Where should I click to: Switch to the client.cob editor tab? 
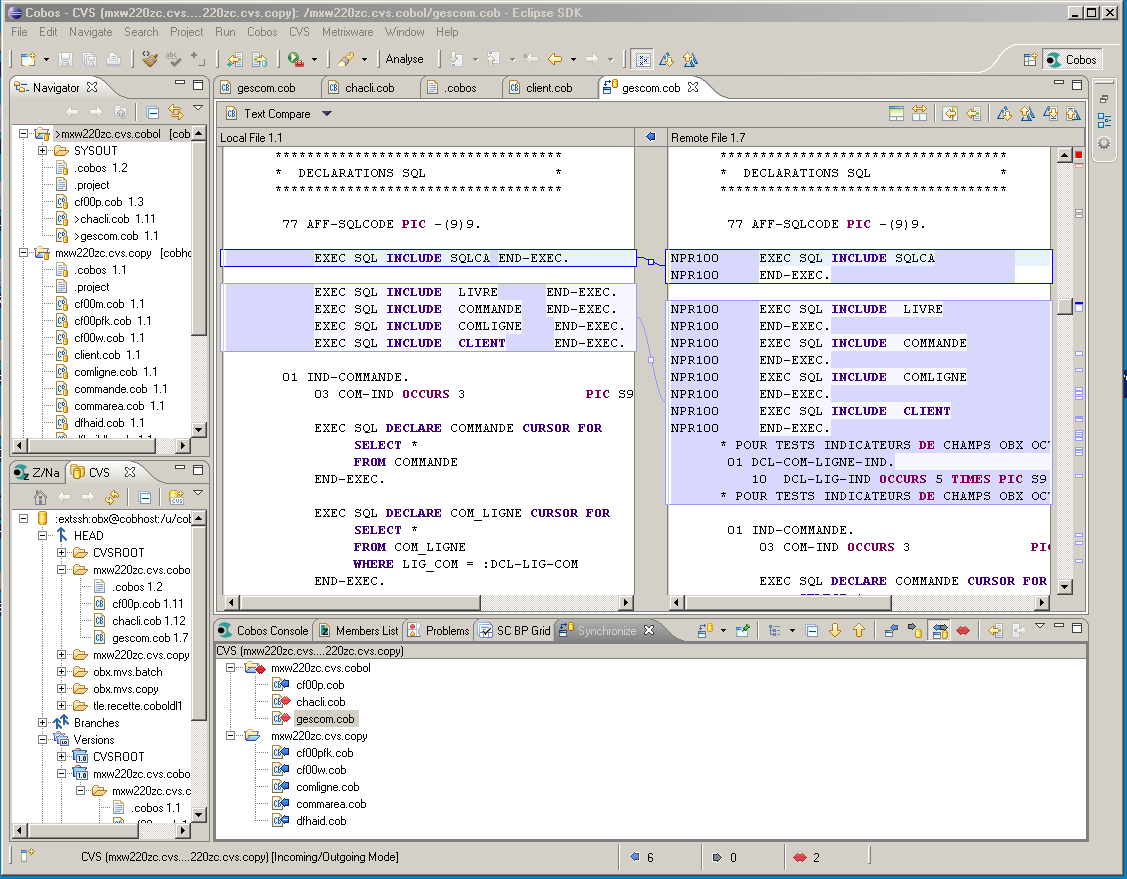549,88
